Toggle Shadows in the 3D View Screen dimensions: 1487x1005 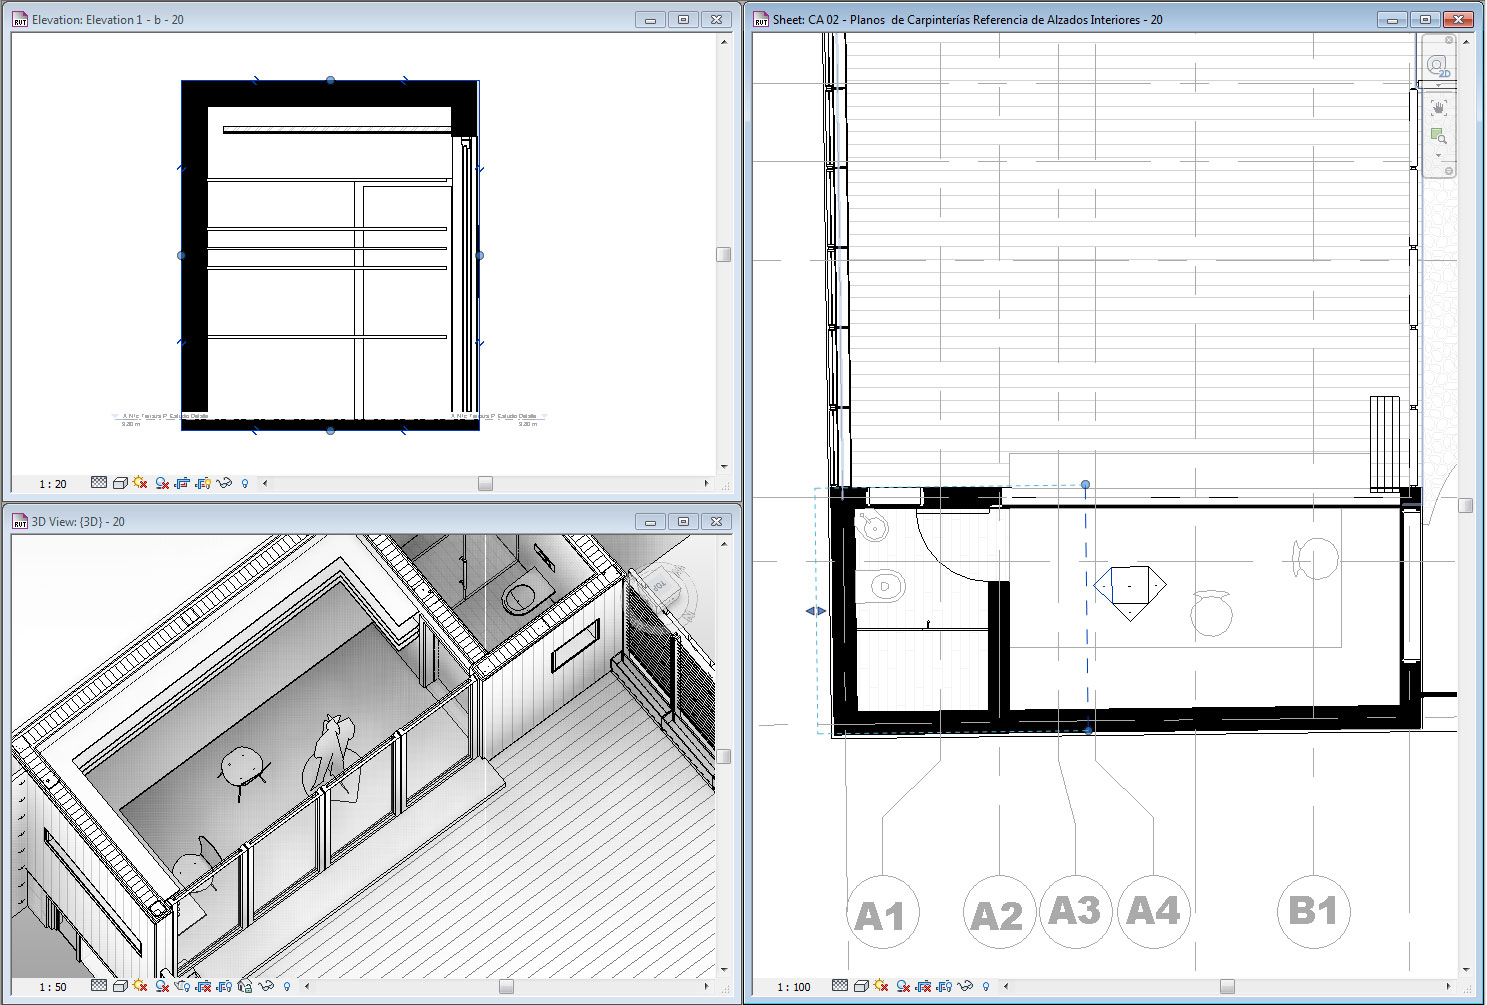point(162,986)
